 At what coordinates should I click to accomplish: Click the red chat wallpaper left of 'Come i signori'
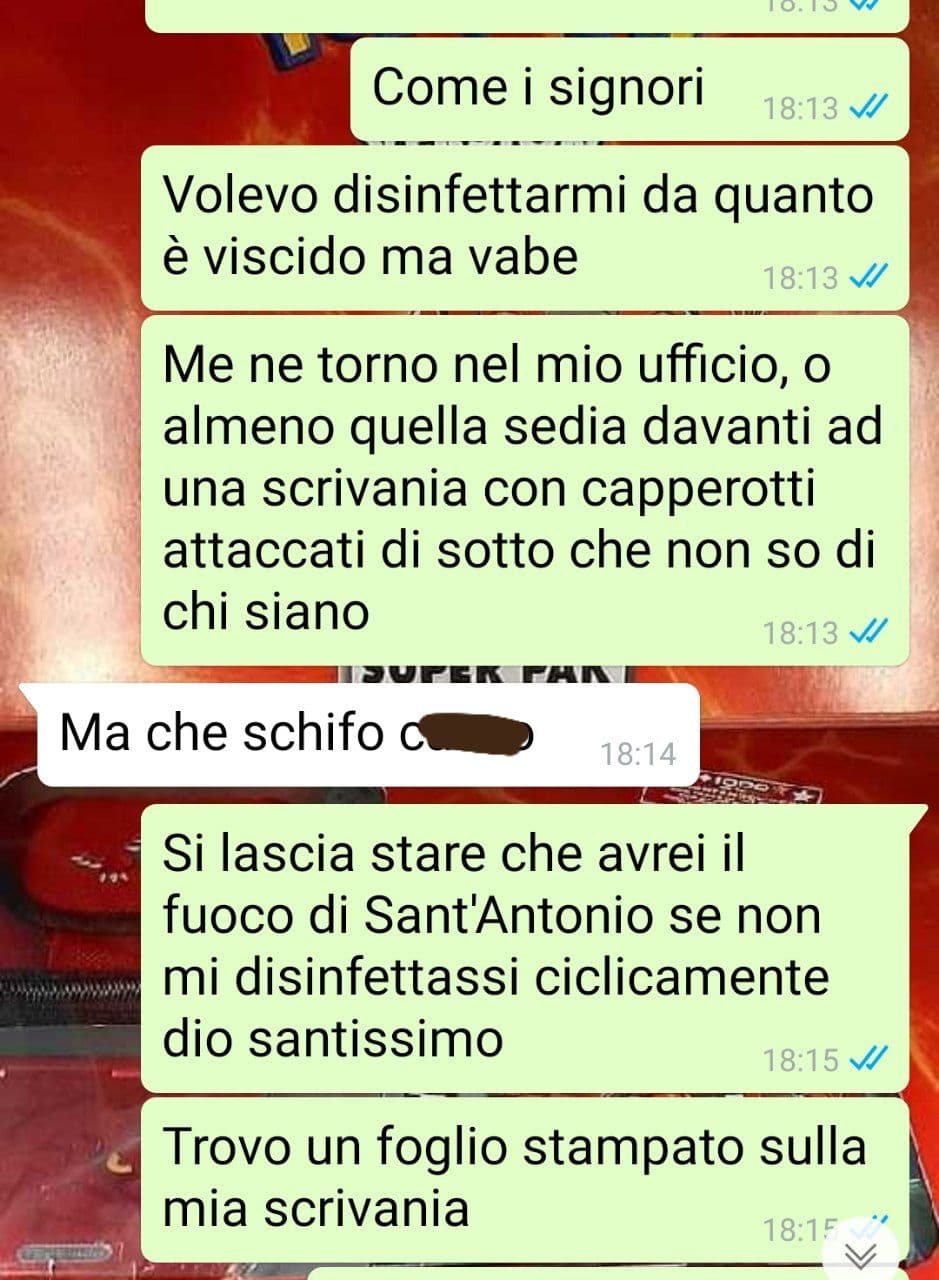170,90
